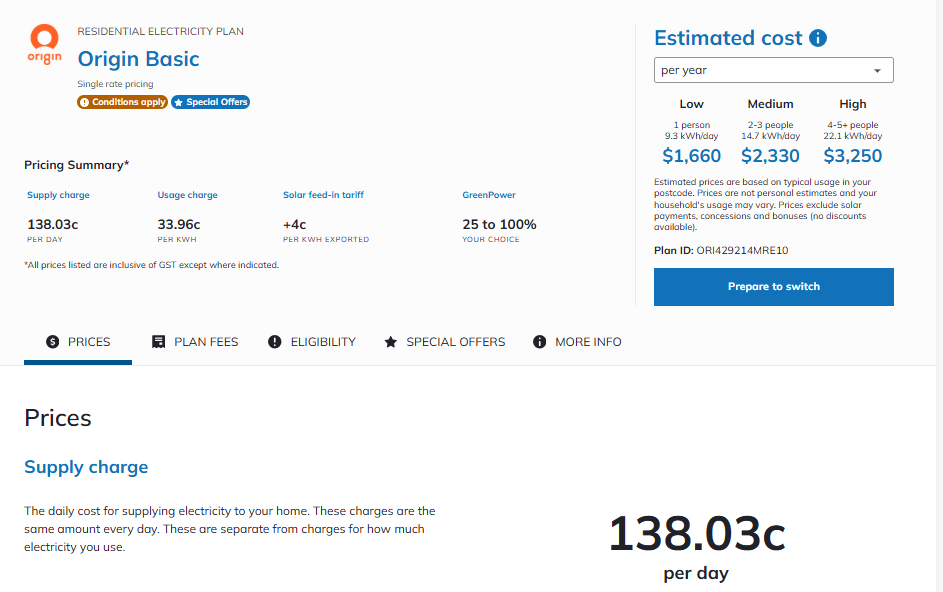Click the Prepare to switch button
This screenshot has height=592, width=943.
(x=773, y=287)
